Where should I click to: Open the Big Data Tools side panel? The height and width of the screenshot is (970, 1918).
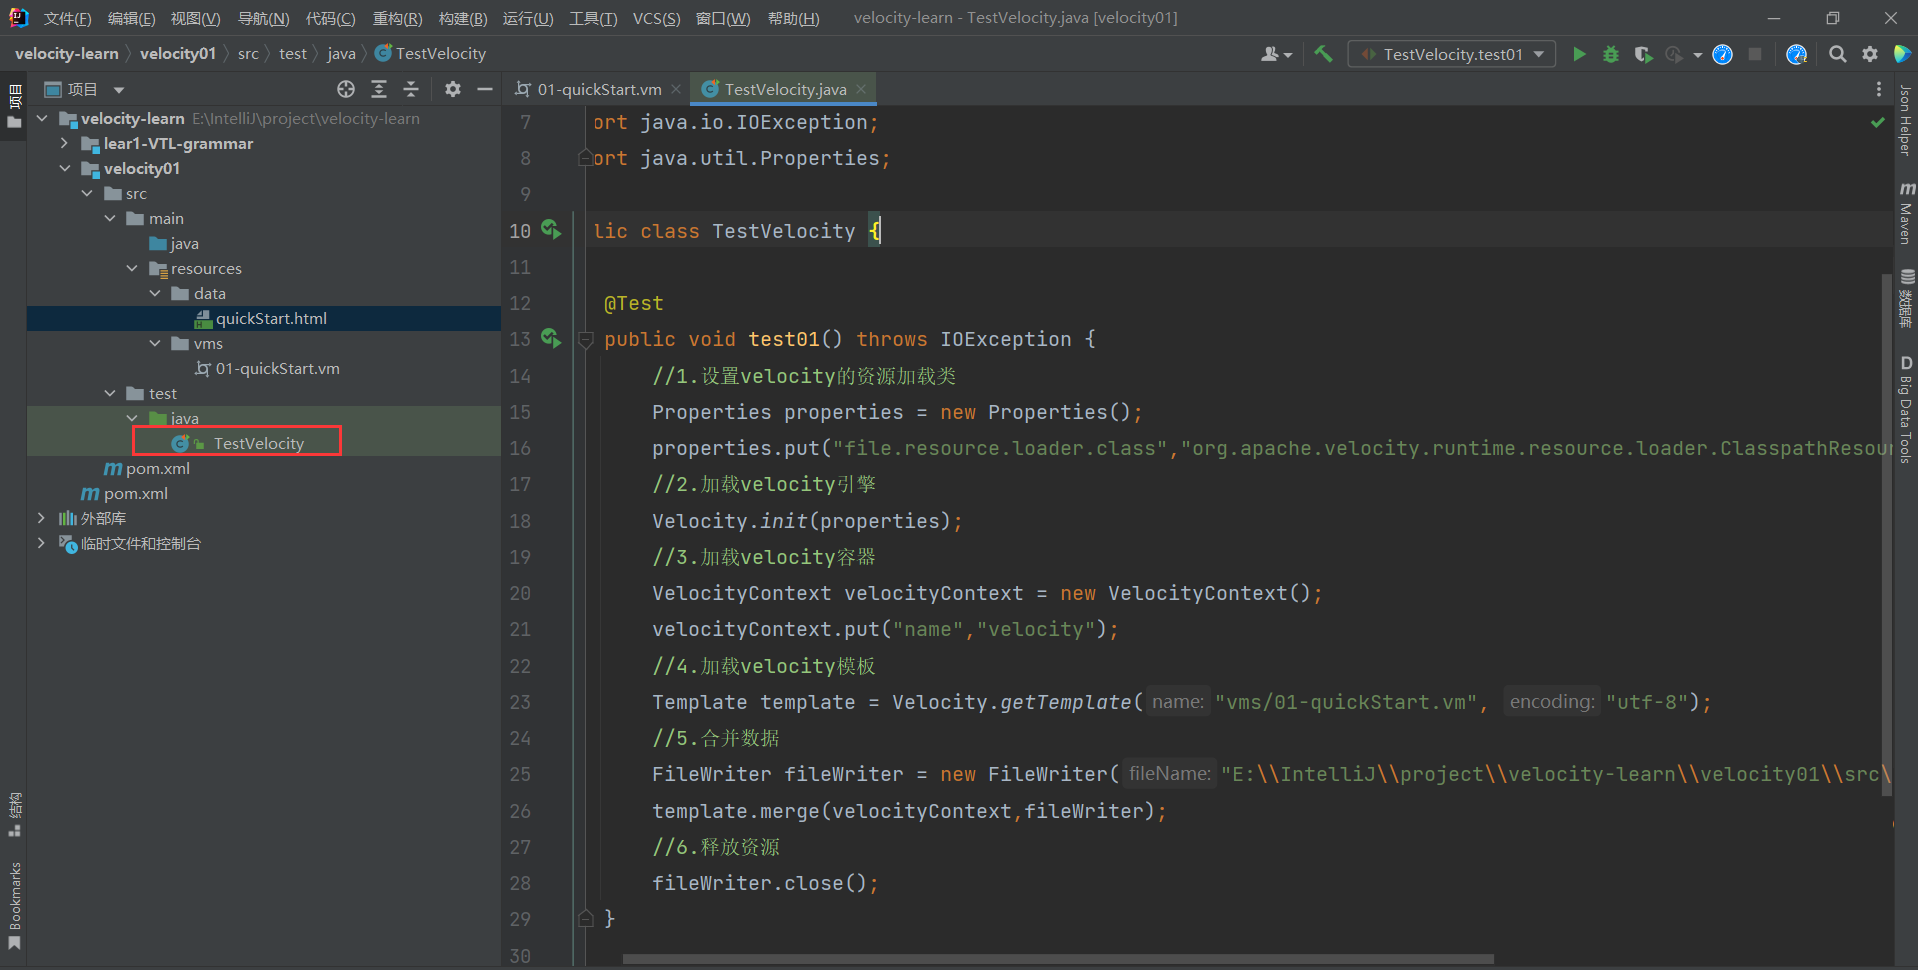(x=1906, y=410)
